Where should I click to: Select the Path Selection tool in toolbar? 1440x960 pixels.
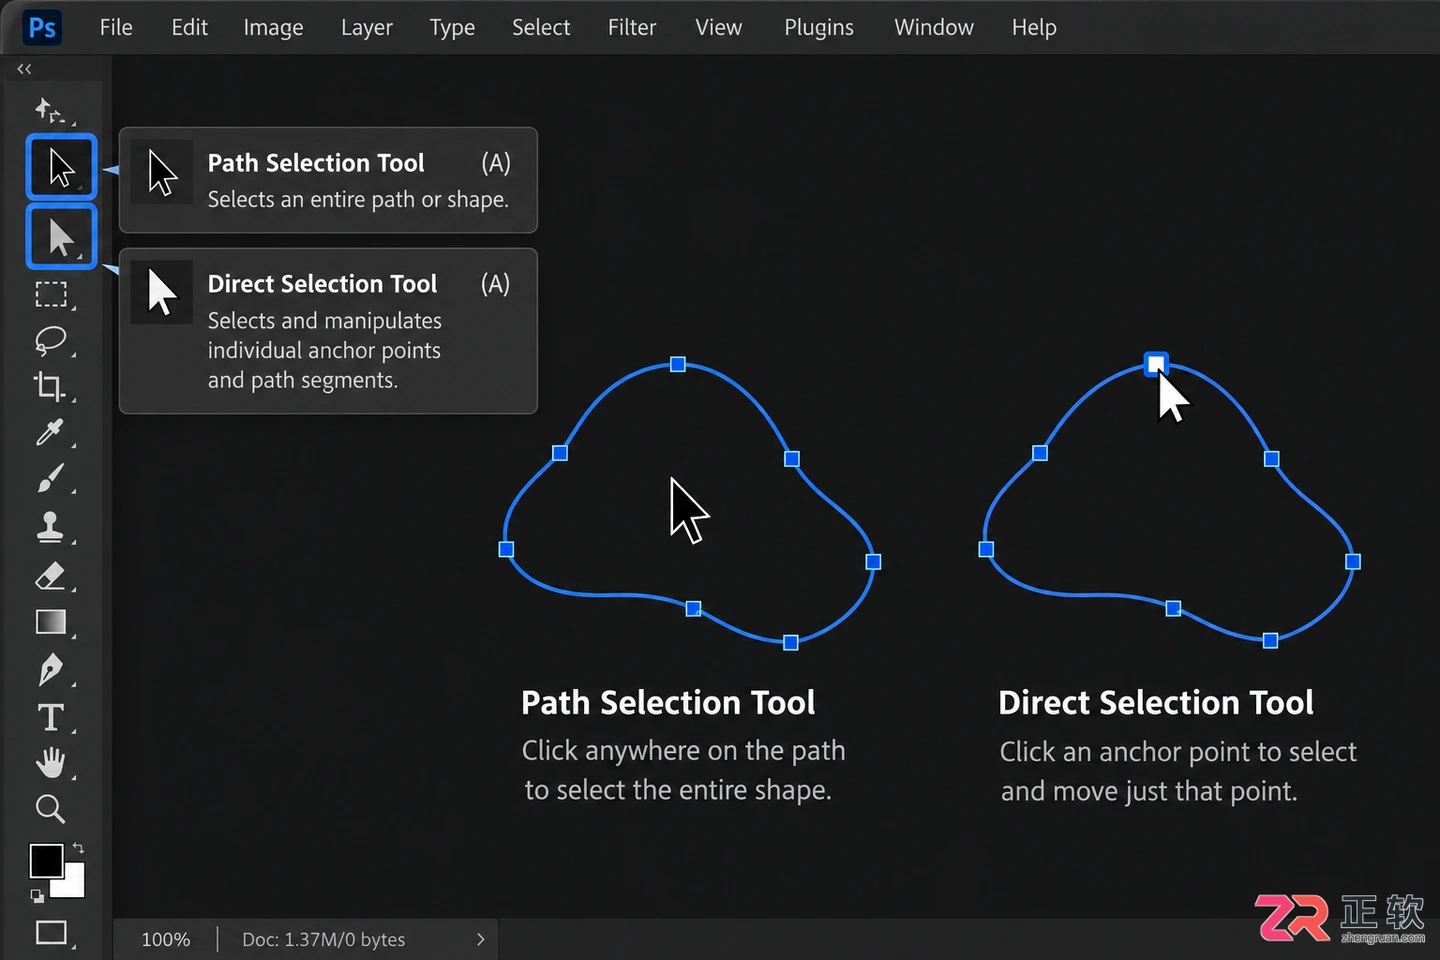[x=61, y=167]
